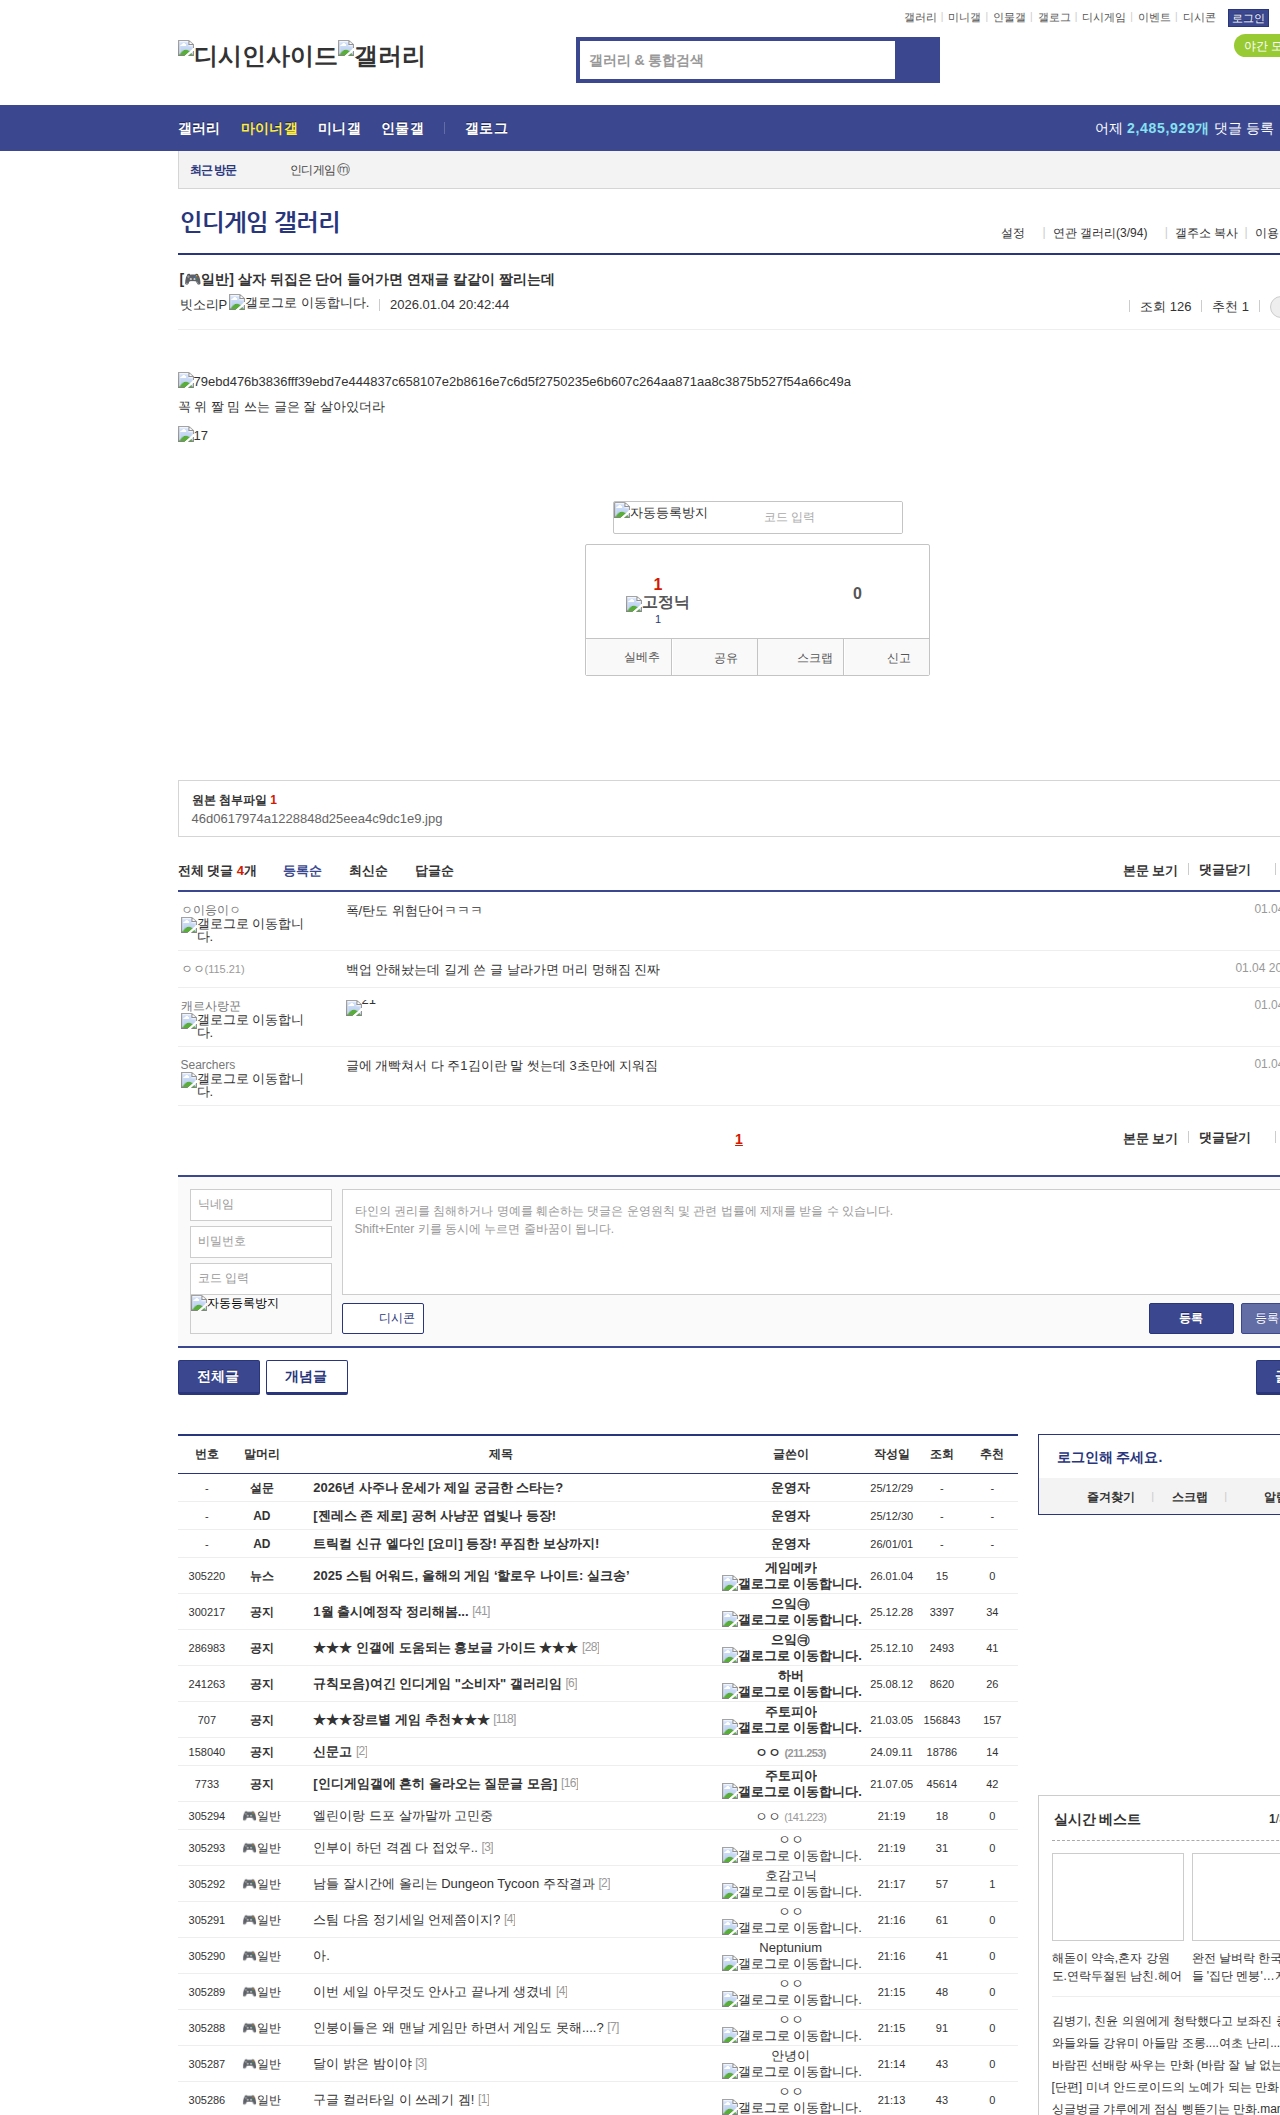This screenshot has height=2115, width=1280.
Task: Switch to the 개념글 tab
Action: pos(306,1377)
